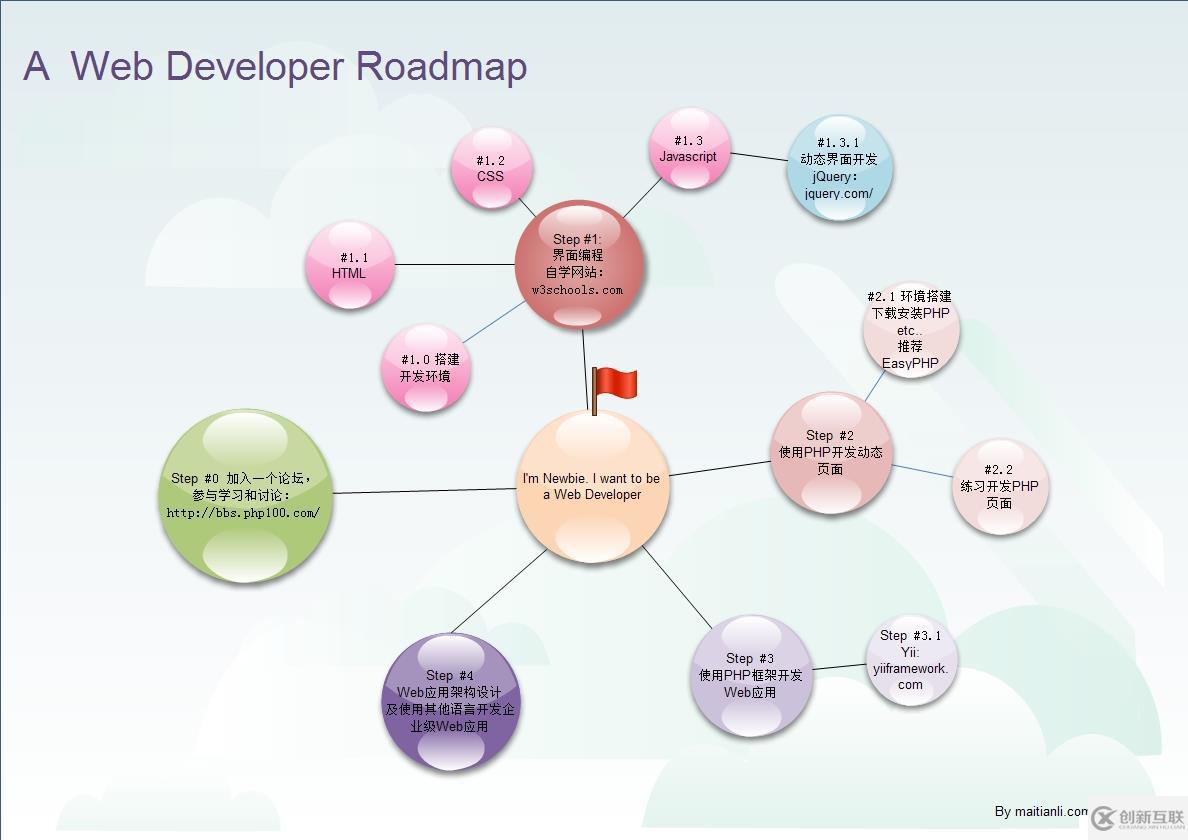Click the #1.3 Javascript node

(x=688, y=150)
